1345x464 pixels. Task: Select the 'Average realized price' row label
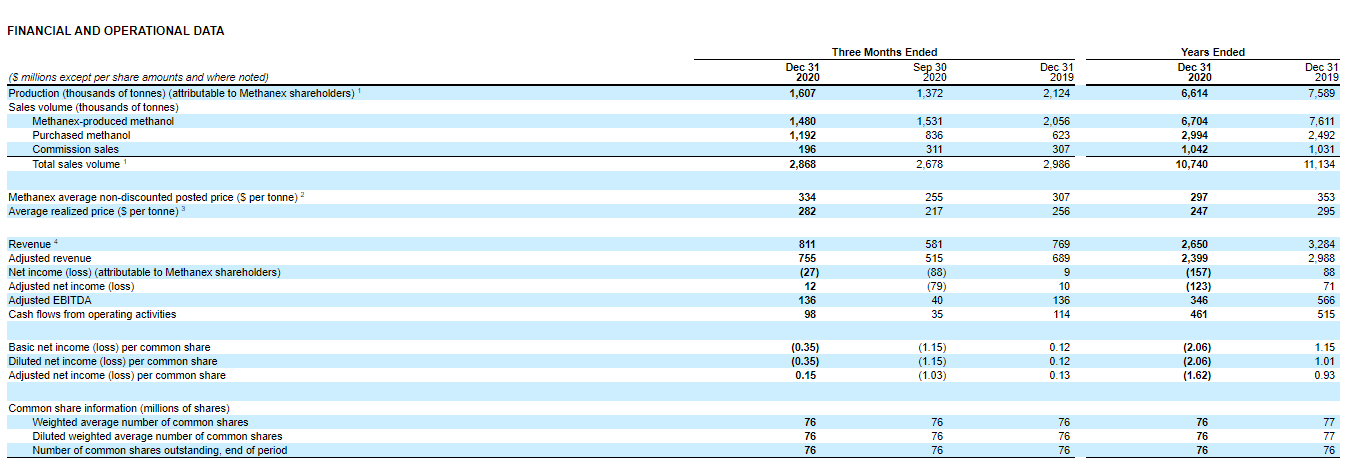[96, 211]
